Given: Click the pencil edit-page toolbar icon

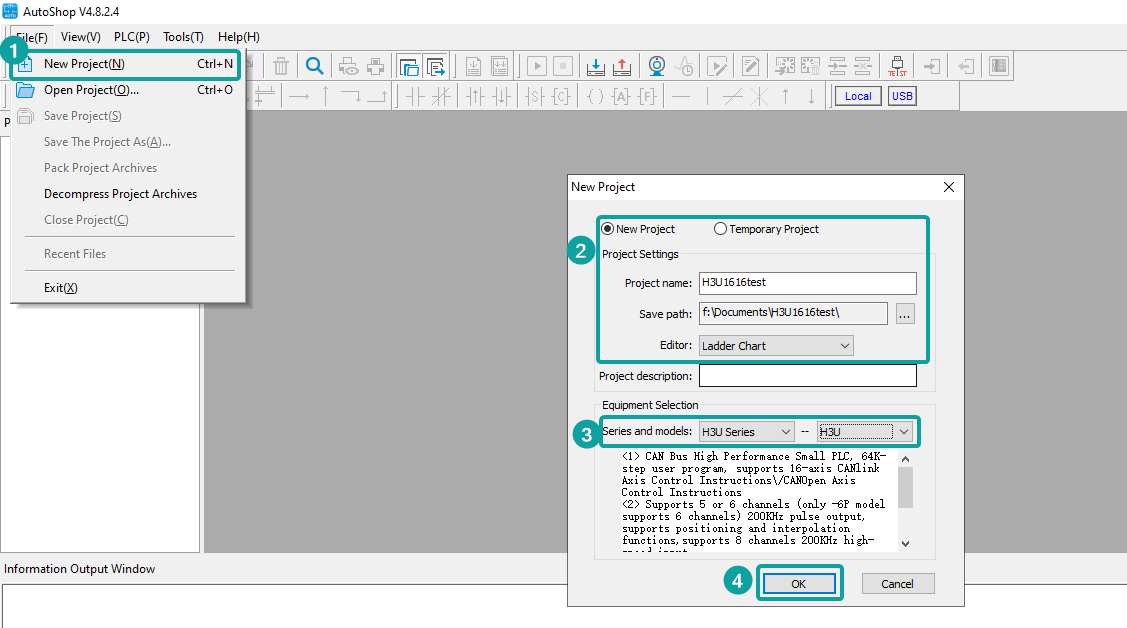Looking at the screenshot, I should [751, 66].
